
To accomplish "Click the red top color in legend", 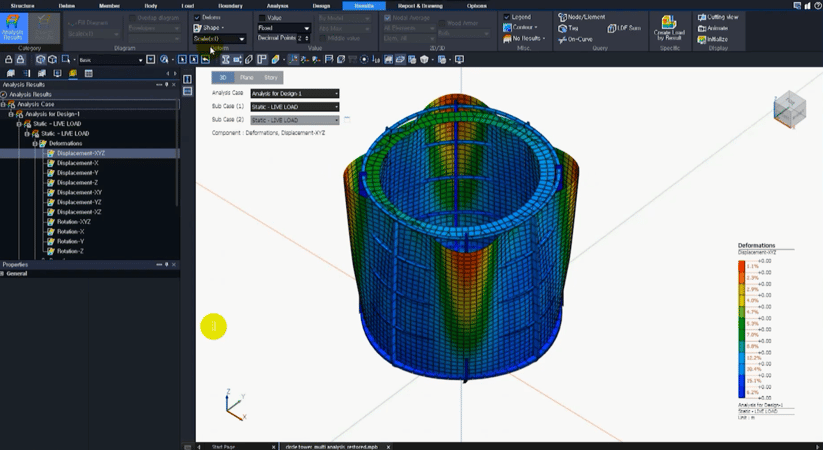I will [x=741, y=265].
